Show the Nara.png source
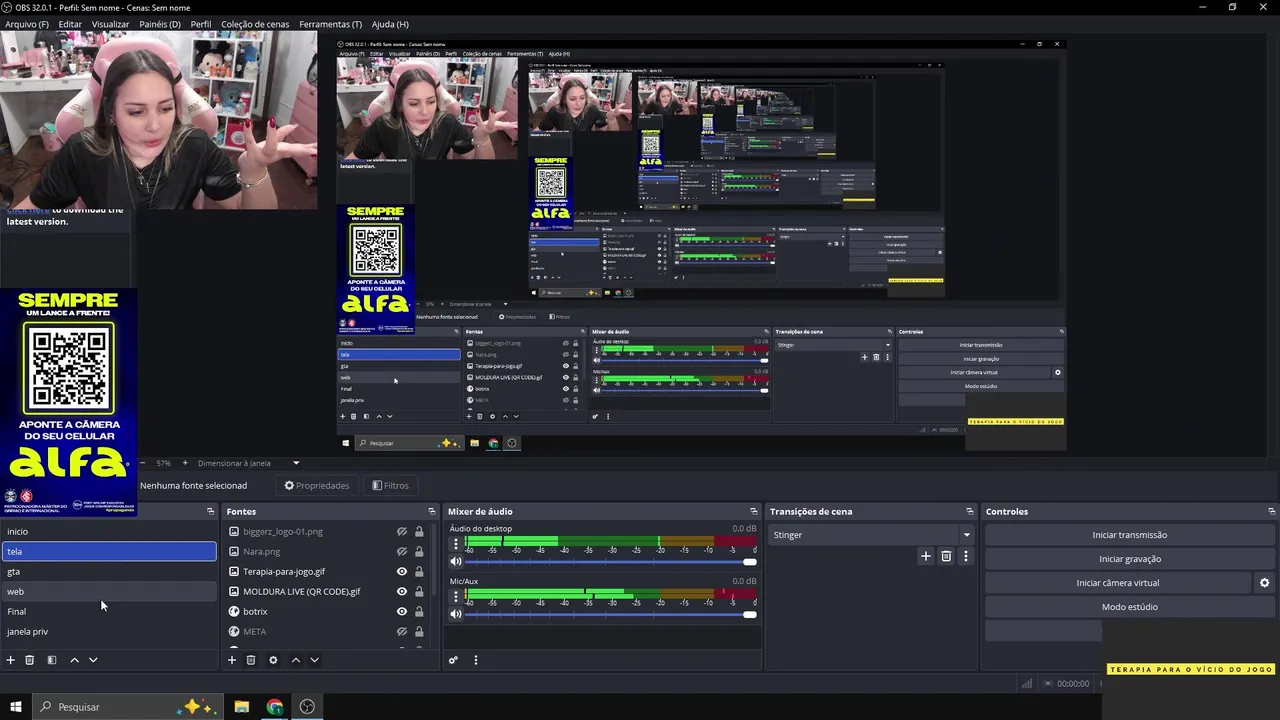 (x=402, y=551)
